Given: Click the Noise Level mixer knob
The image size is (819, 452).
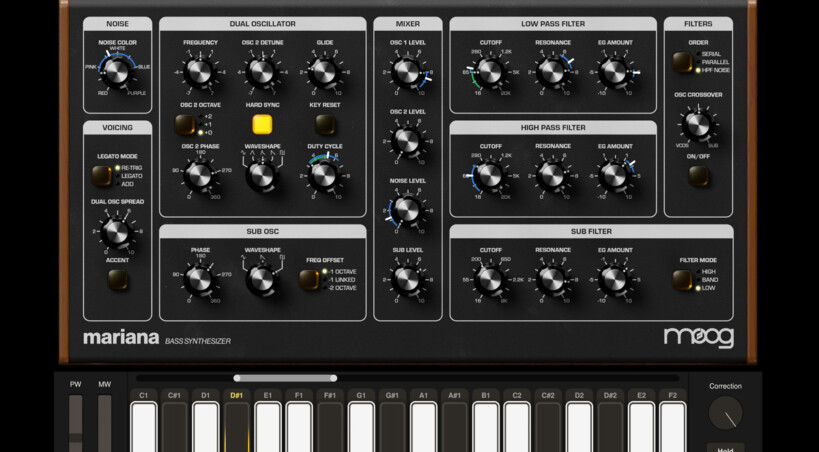Looking at the screenshot, I should point(407,210).
